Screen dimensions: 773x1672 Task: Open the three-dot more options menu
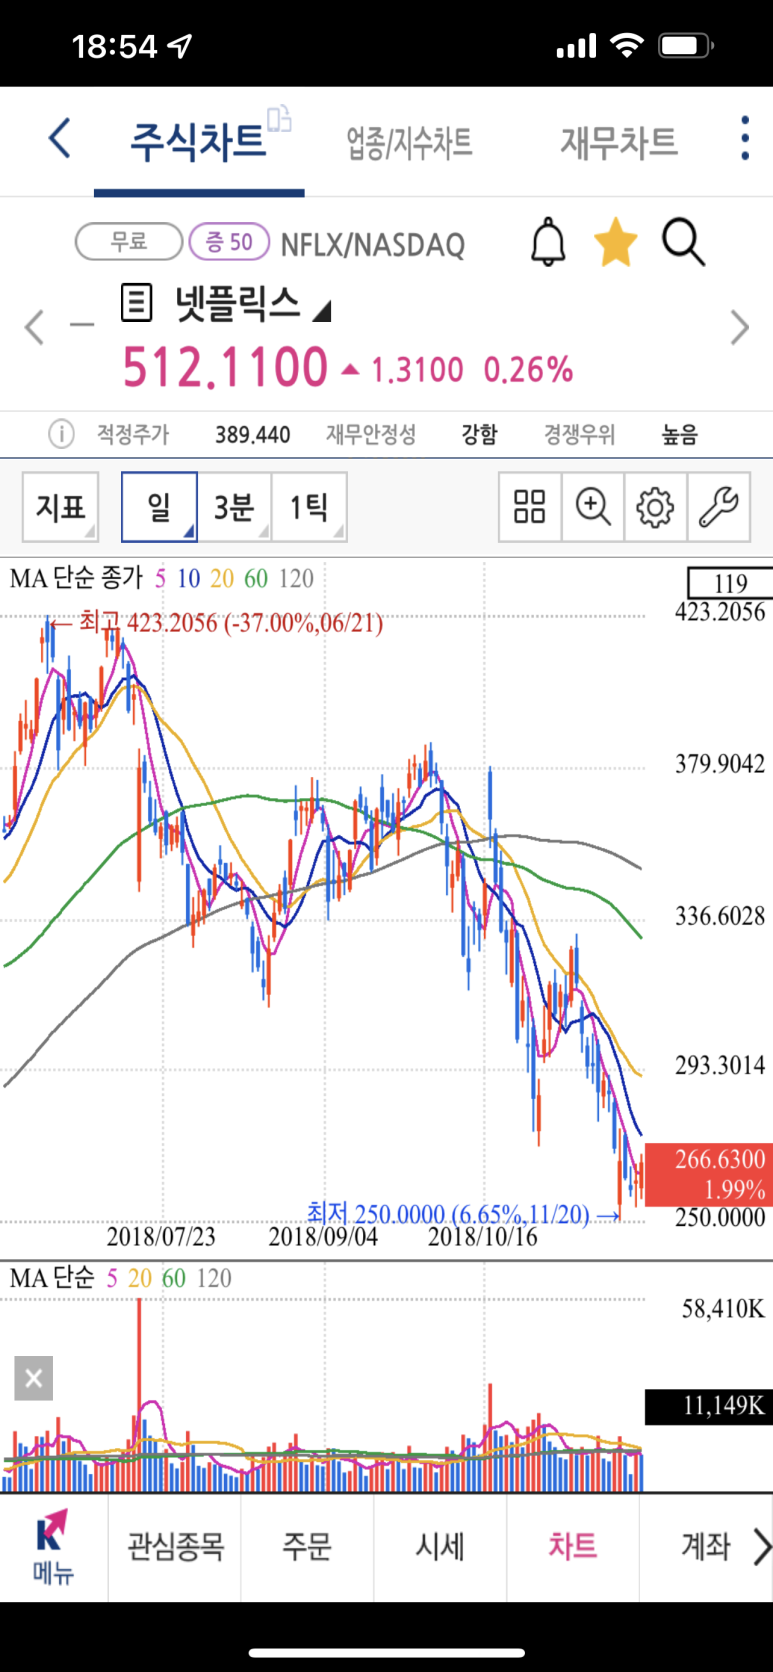click(x=745, y=138)
